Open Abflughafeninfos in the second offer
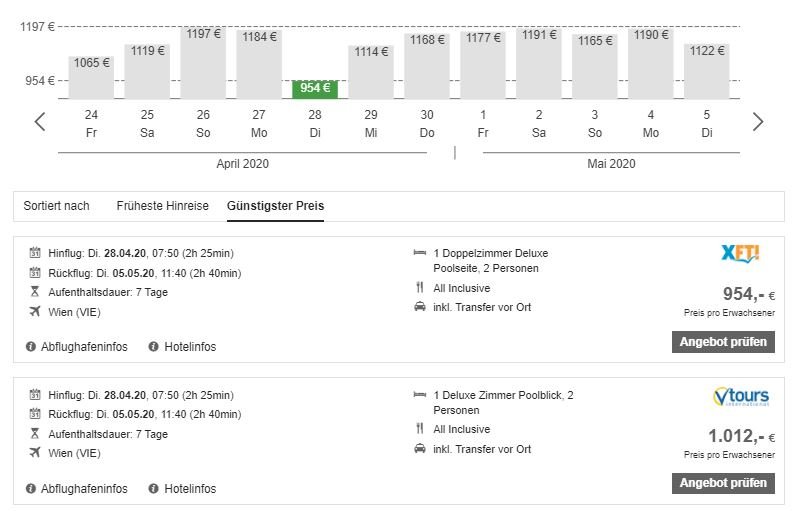Screen dimensions: 799x511 84,488
